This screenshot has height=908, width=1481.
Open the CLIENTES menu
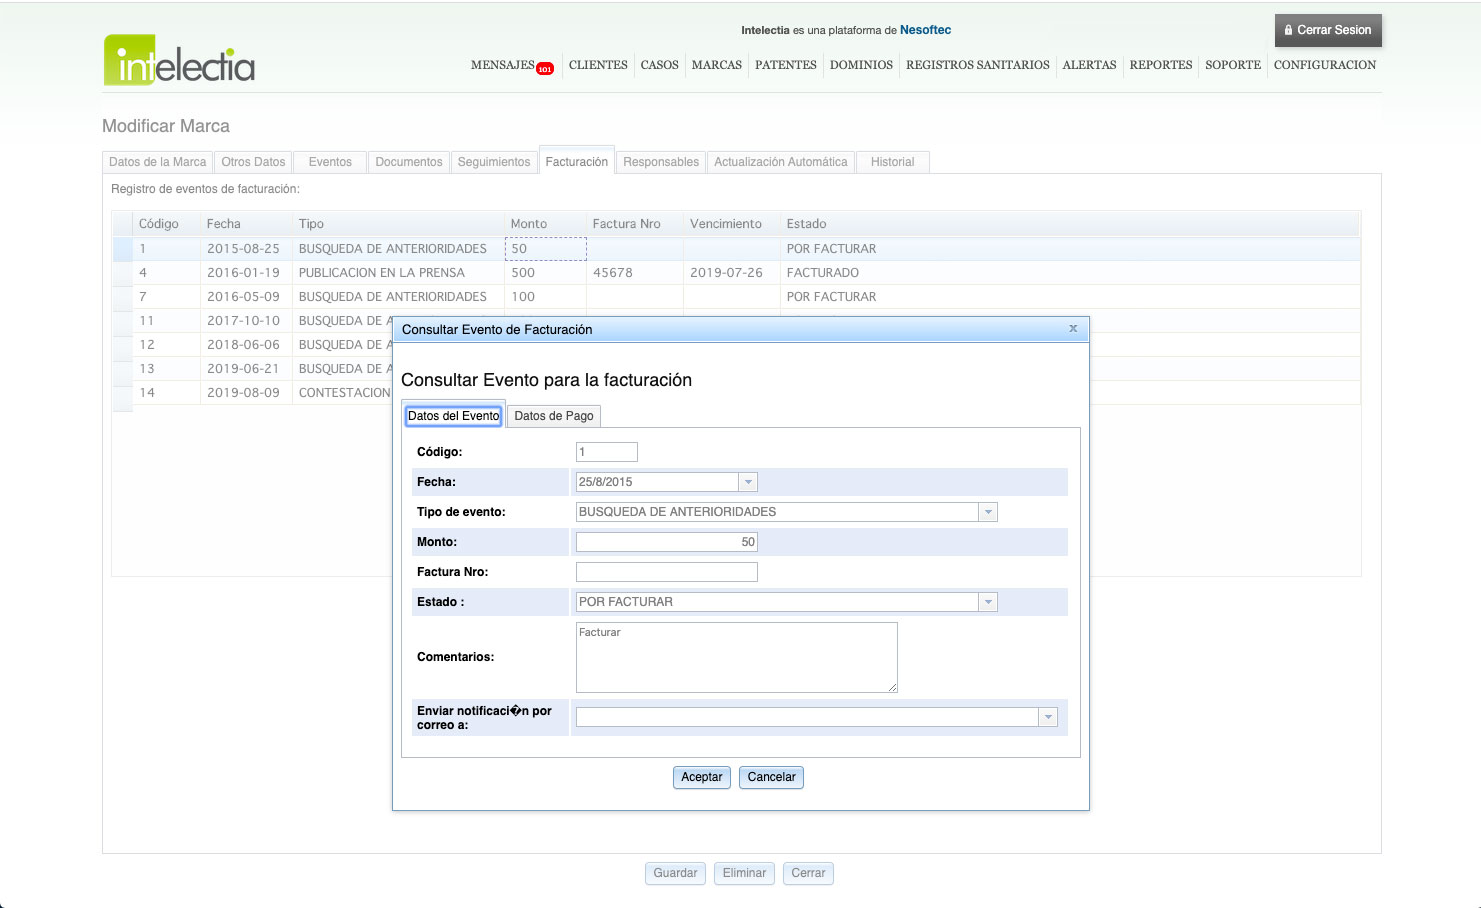coord(598,65)
